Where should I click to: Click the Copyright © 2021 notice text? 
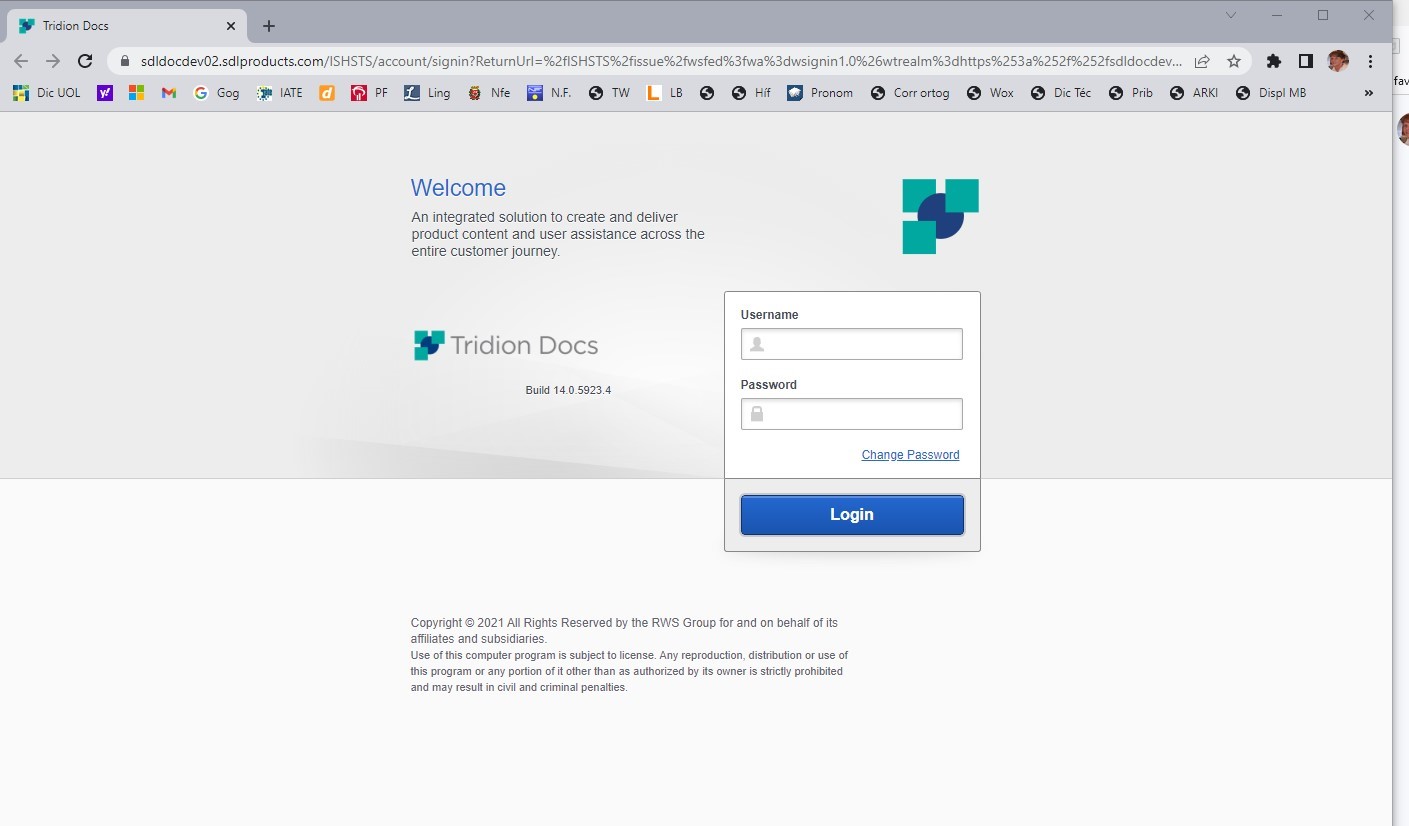(x=624, y=630)
